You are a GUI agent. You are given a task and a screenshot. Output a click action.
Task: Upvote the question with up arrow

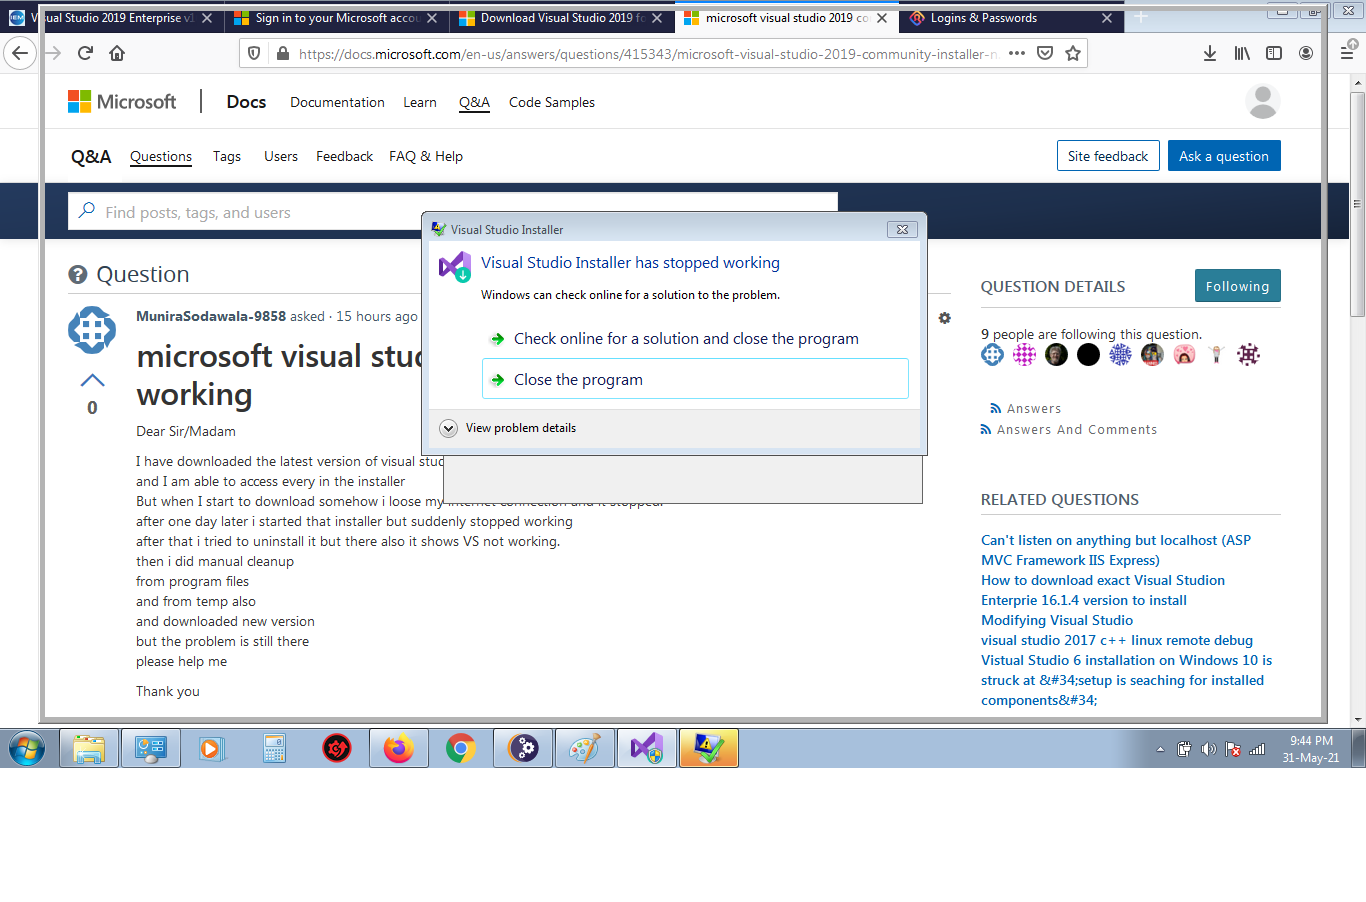click(x=92, y=380)
